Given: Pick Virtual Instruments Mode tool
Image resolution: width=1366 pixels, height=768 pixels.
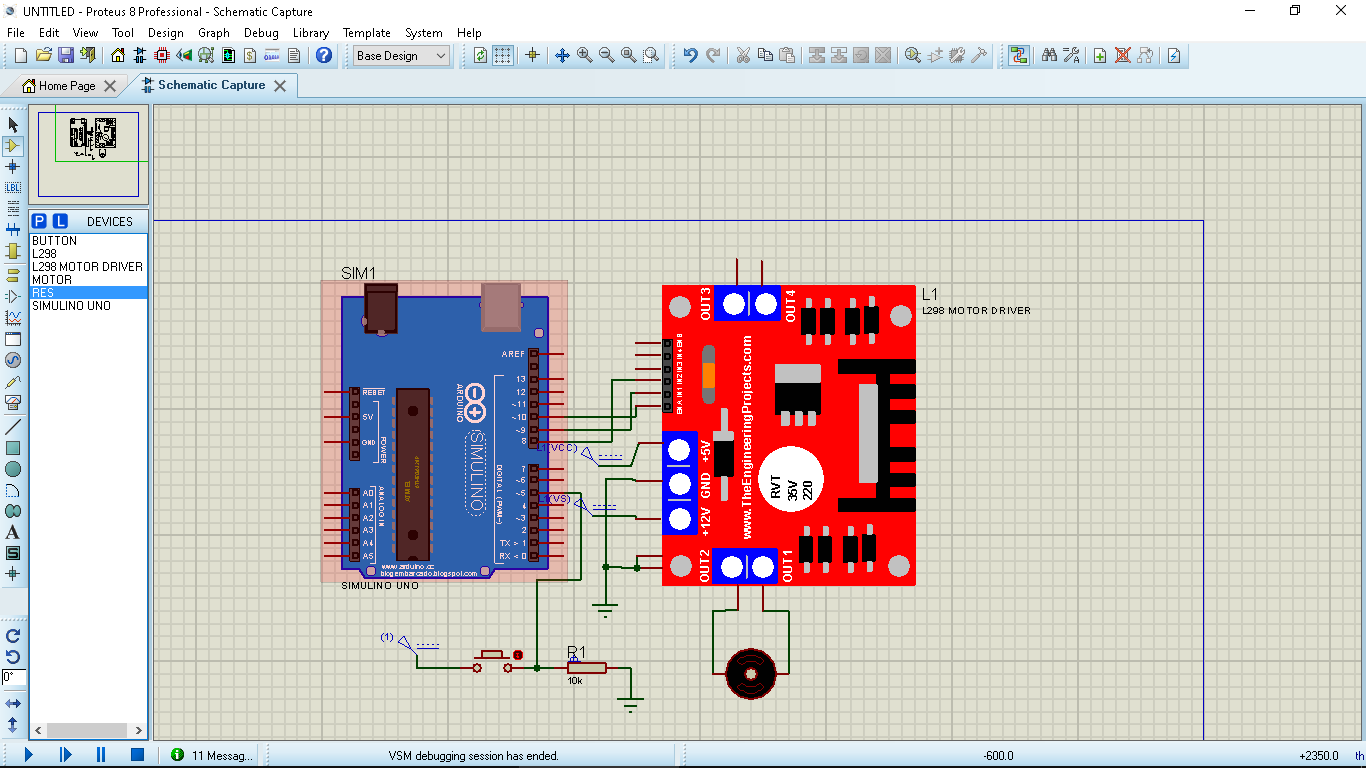Looking at the screenshot, I should pos(13,403).
